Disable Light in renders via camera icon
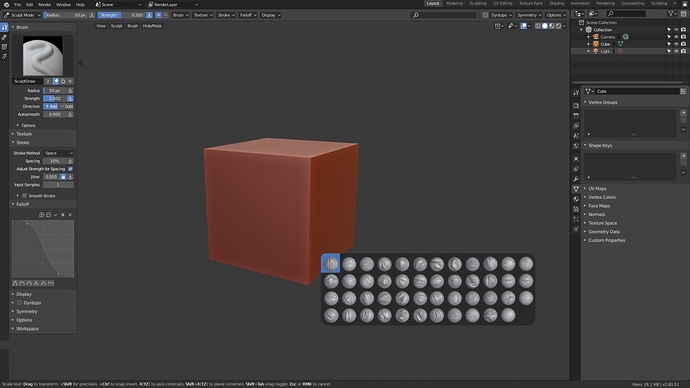The image size is (690, 388). tap(683, 51)
